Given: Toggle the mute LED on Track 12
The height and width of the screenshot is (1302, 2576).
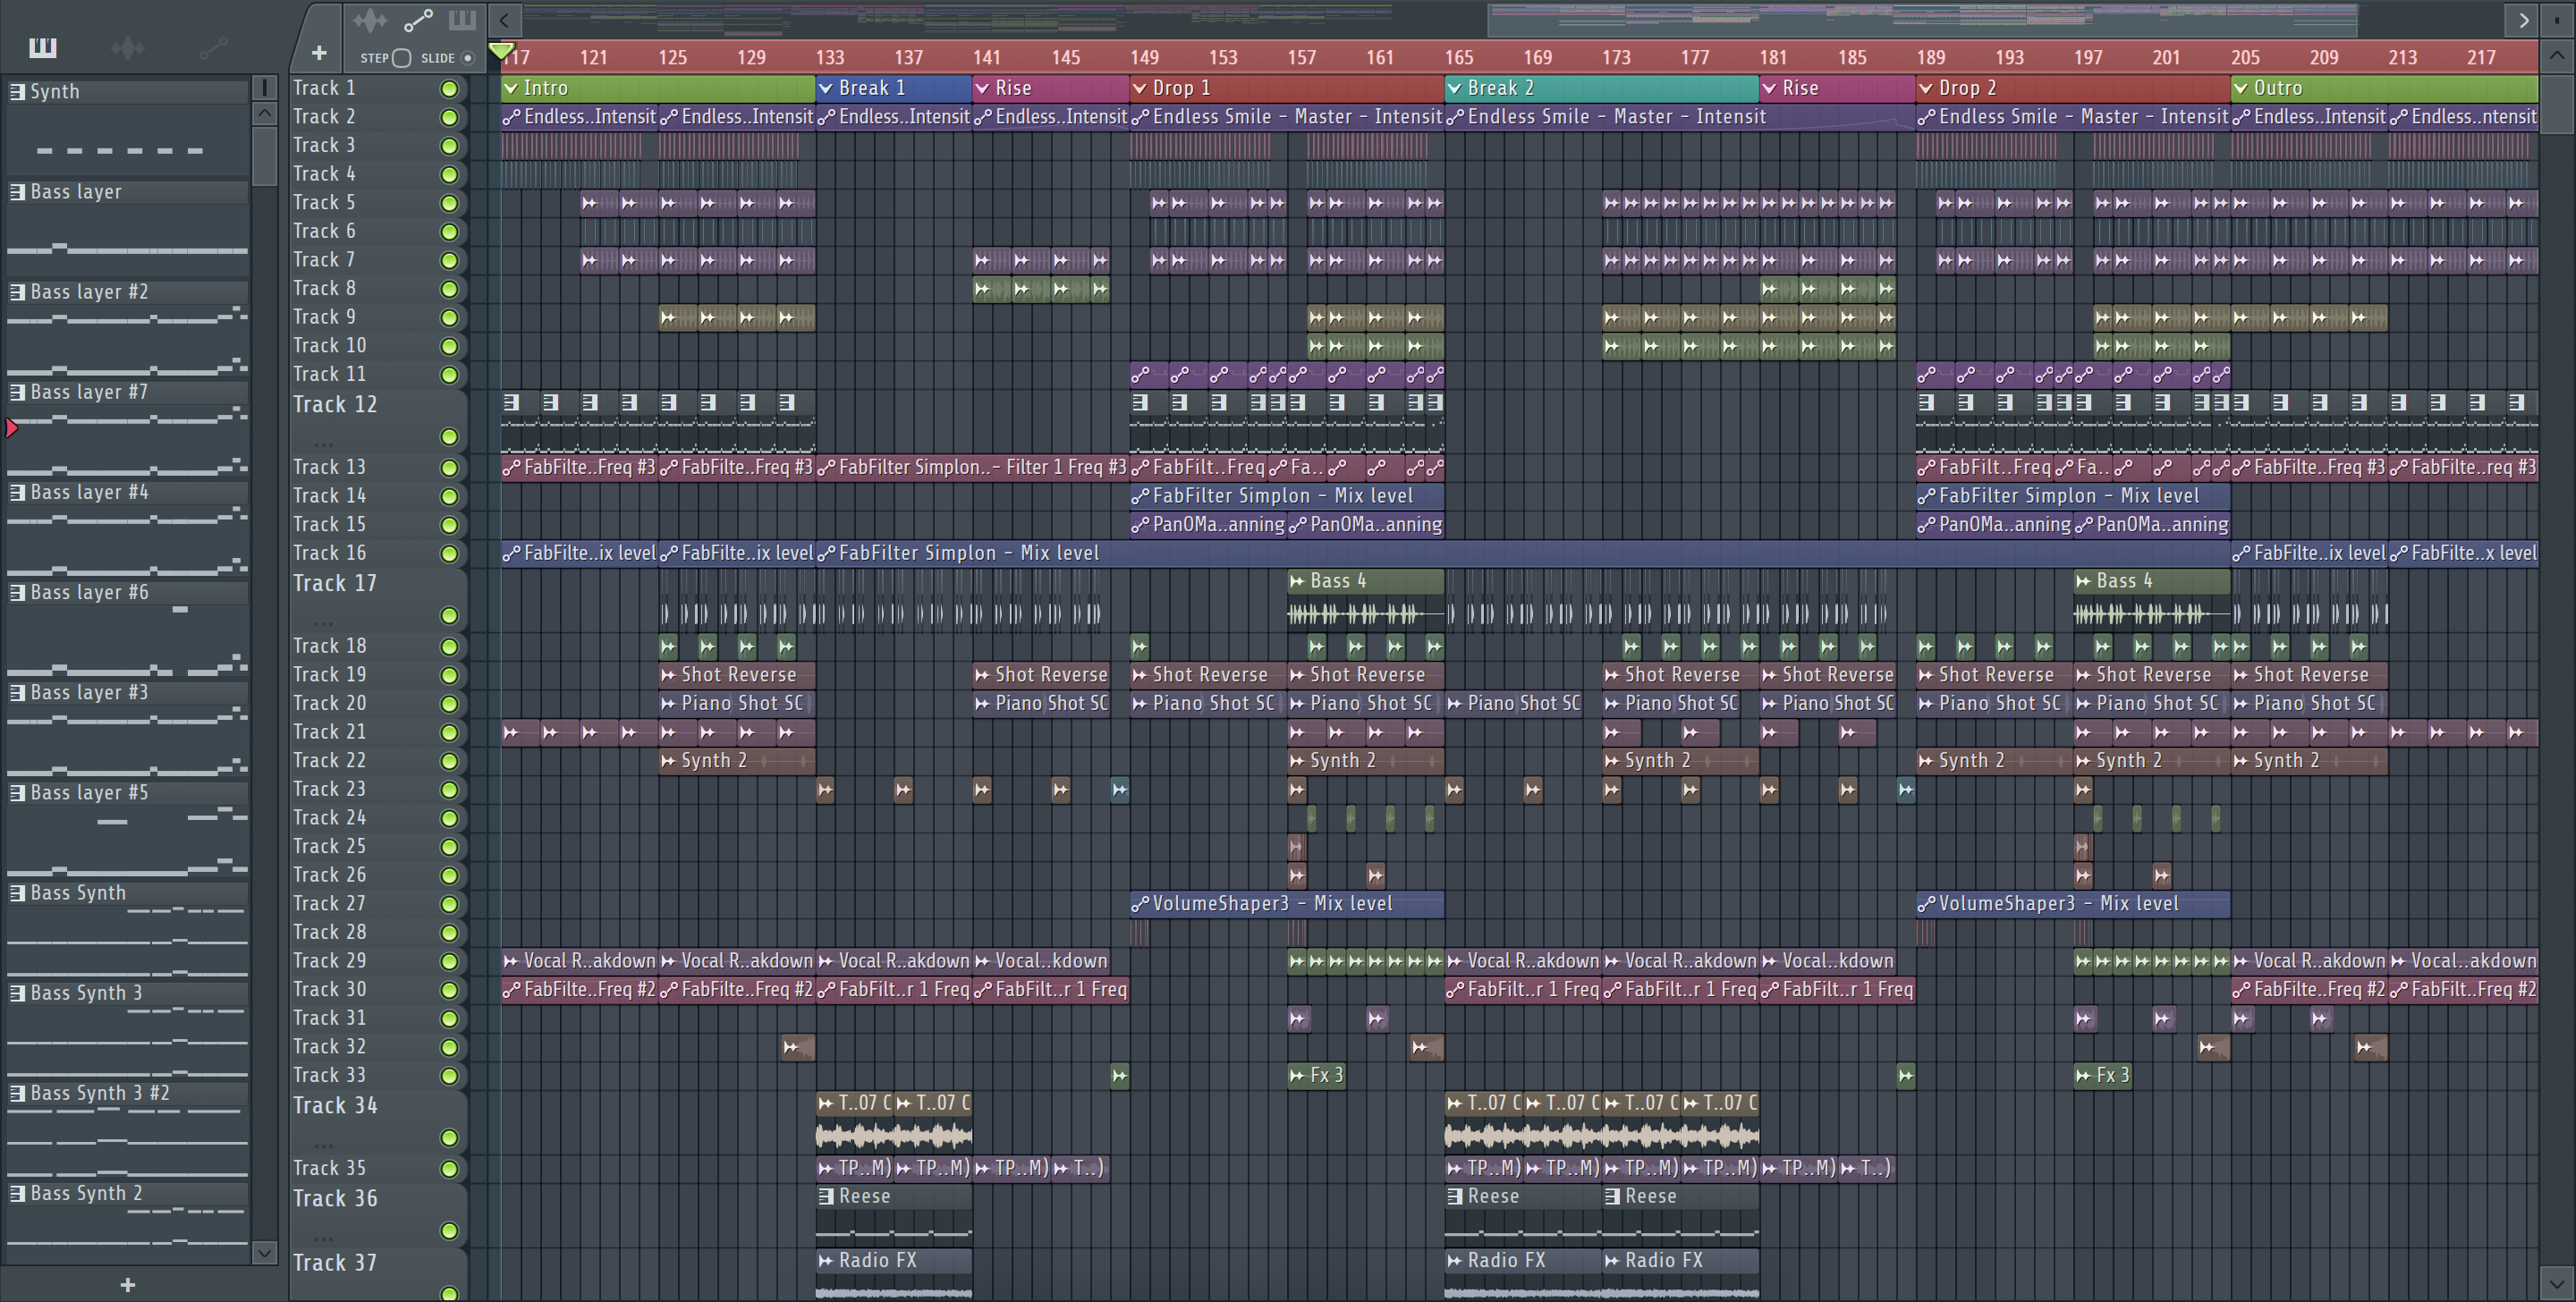Looking at the screenshot, I should pyautogui.click(x=449, y=437).
